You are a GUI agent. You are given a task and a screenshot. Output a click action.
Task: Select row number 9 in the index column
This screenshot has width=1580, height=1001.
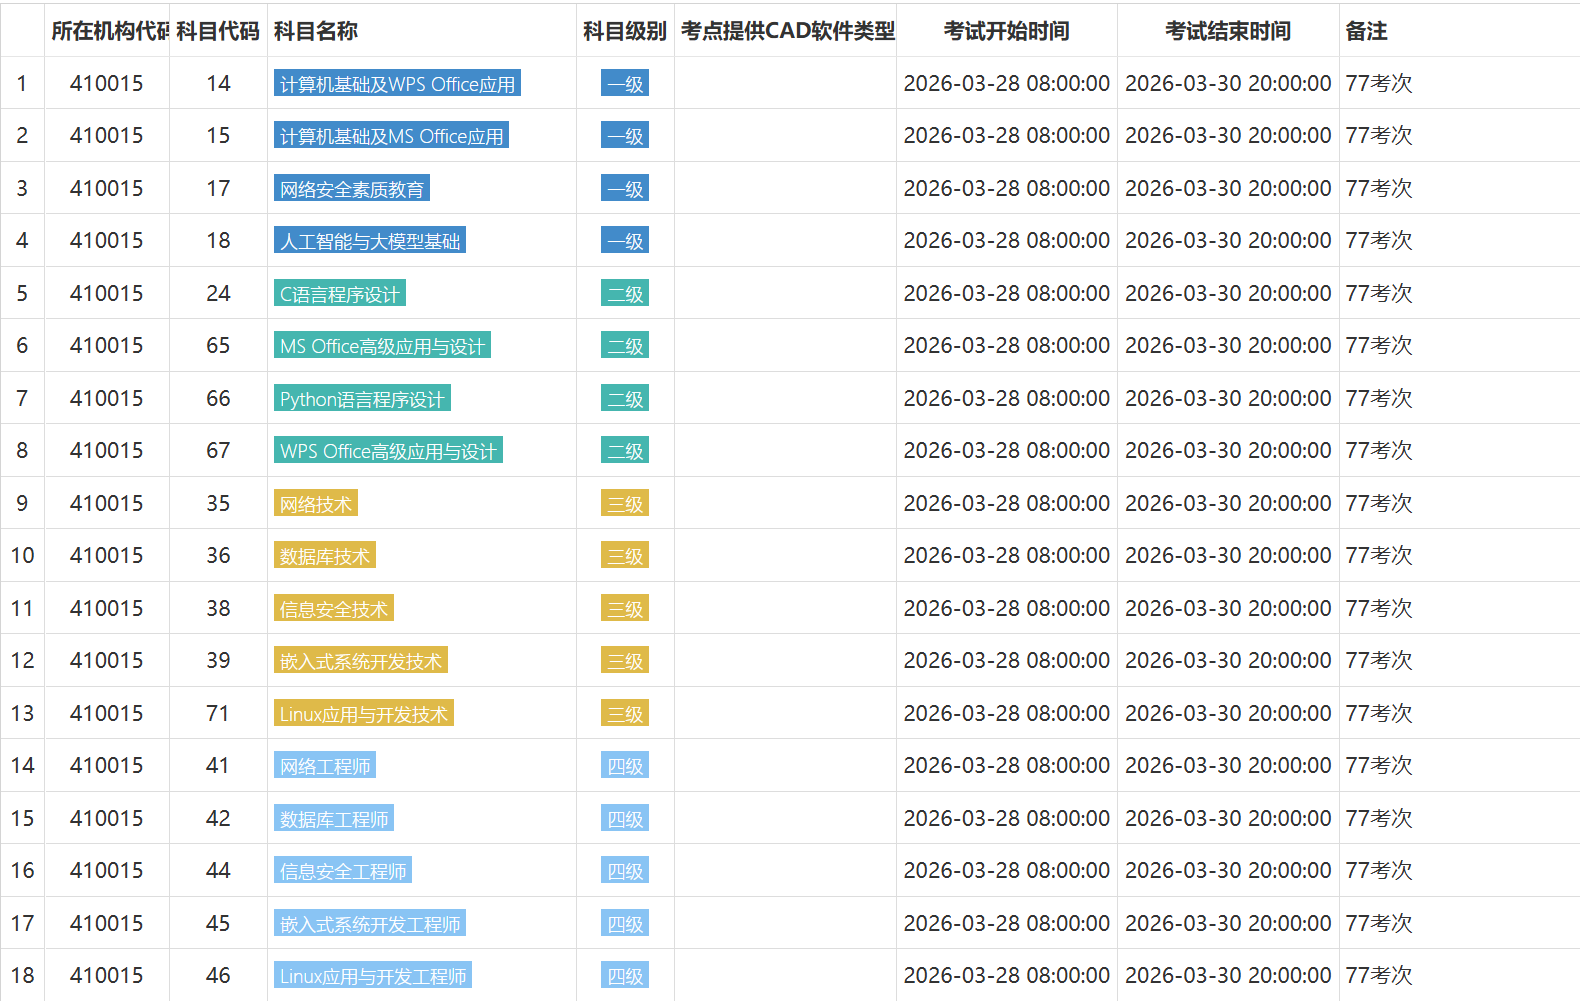pos(22,503)
